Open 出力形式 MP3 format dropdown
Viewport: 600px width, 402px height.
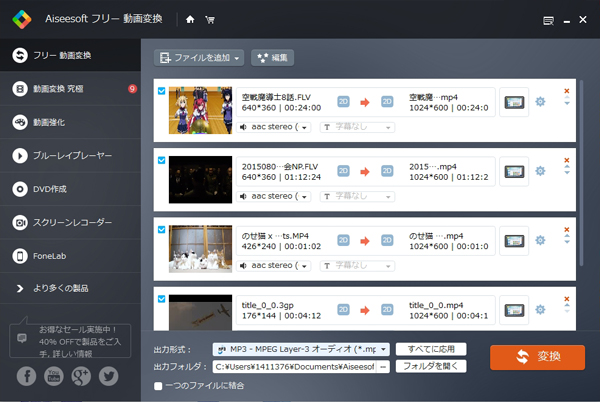point(301,349)
